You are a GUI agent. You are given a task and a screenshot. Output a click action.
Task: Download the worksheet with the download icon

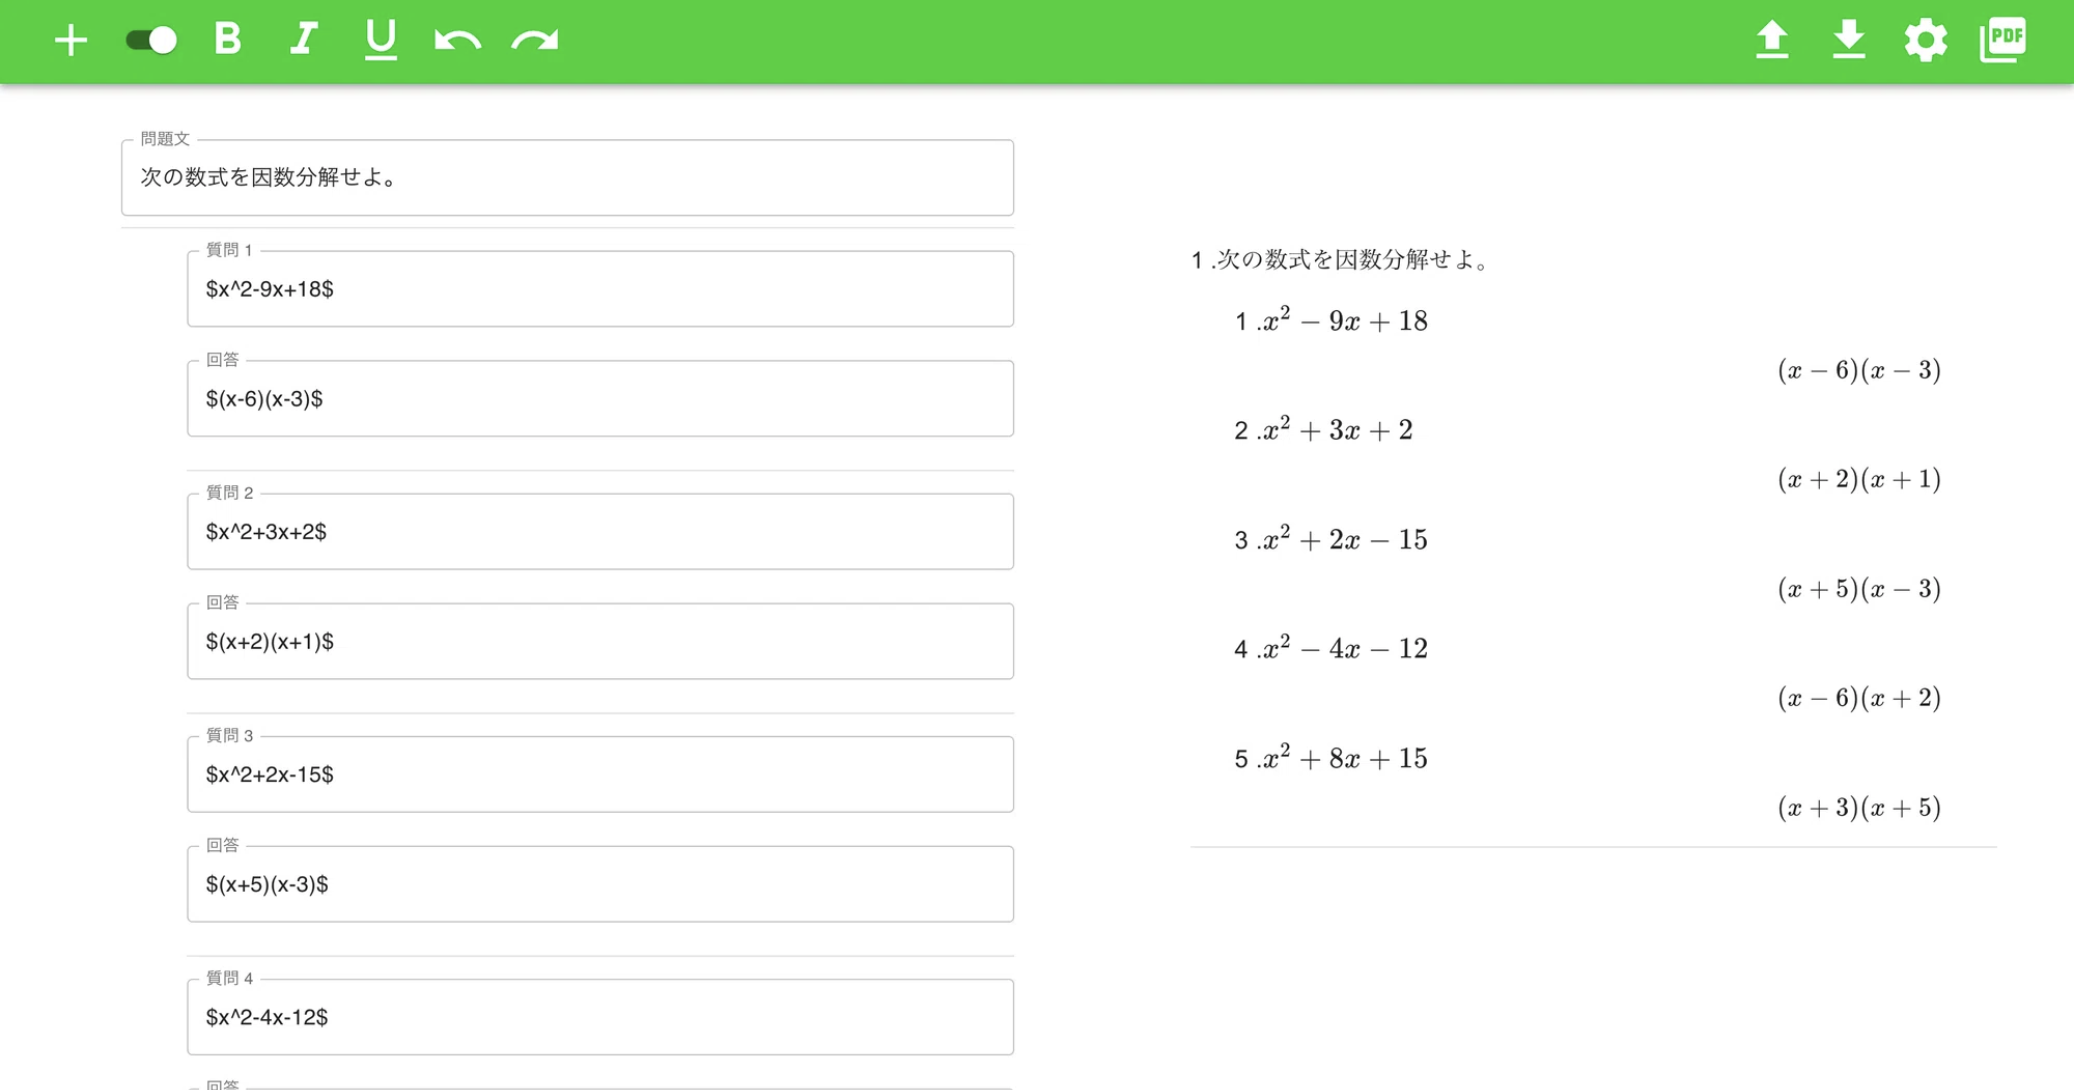tap(1849, 40)
